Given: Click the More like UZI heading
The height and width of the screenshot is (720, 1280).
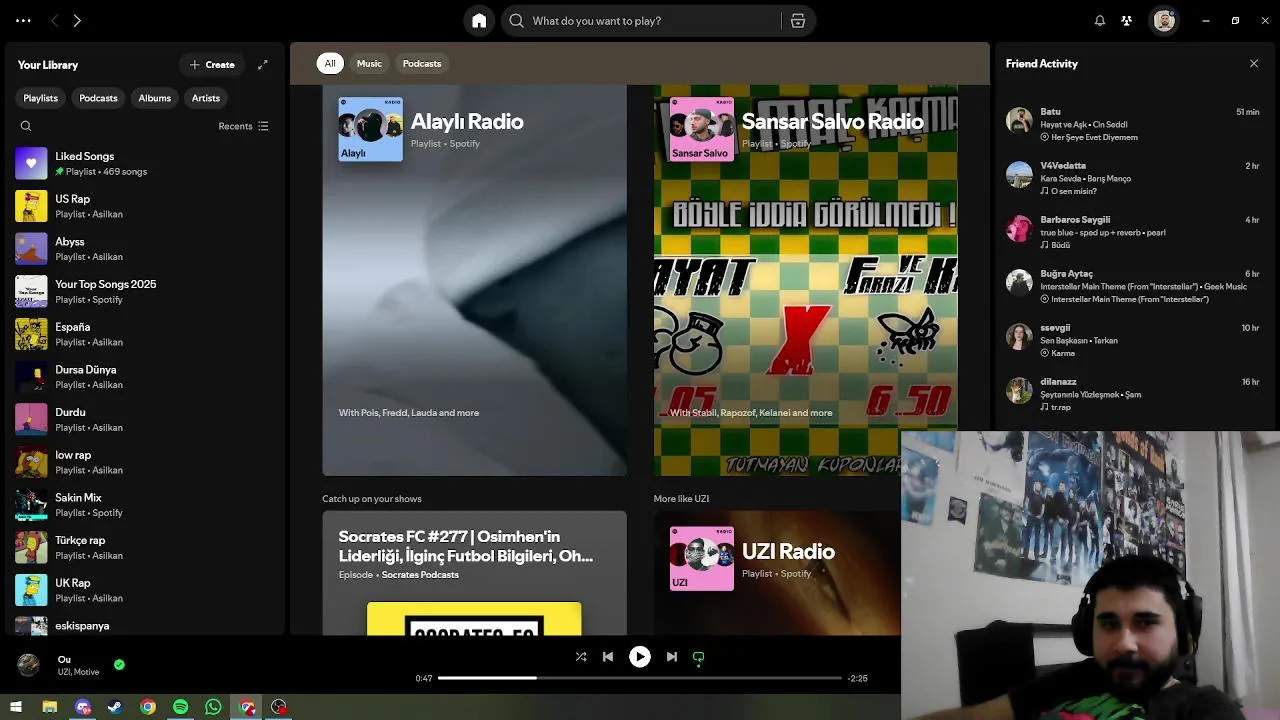Looking at the screenshot, I should [681, 498].
